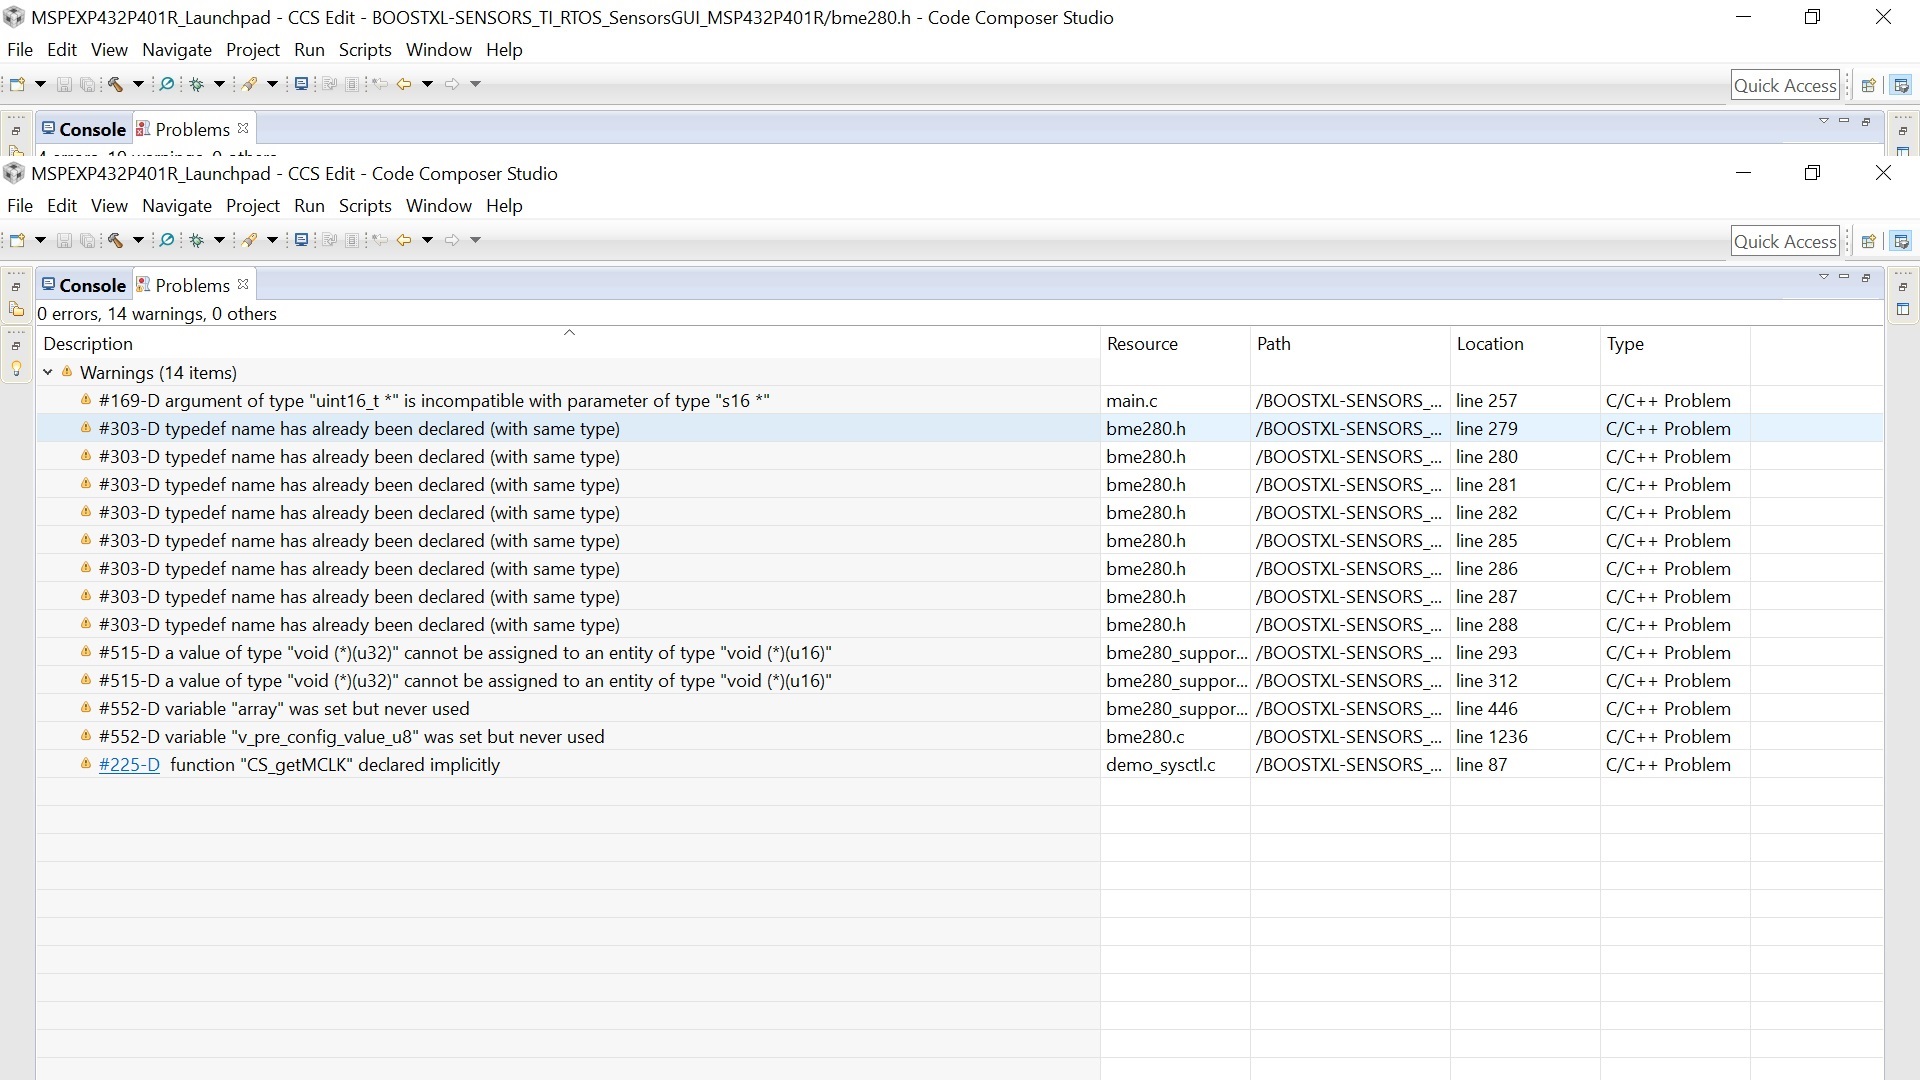Open the Open Perspective icon
This screenshot has height=1080, width=1920.
[1869, 240]
